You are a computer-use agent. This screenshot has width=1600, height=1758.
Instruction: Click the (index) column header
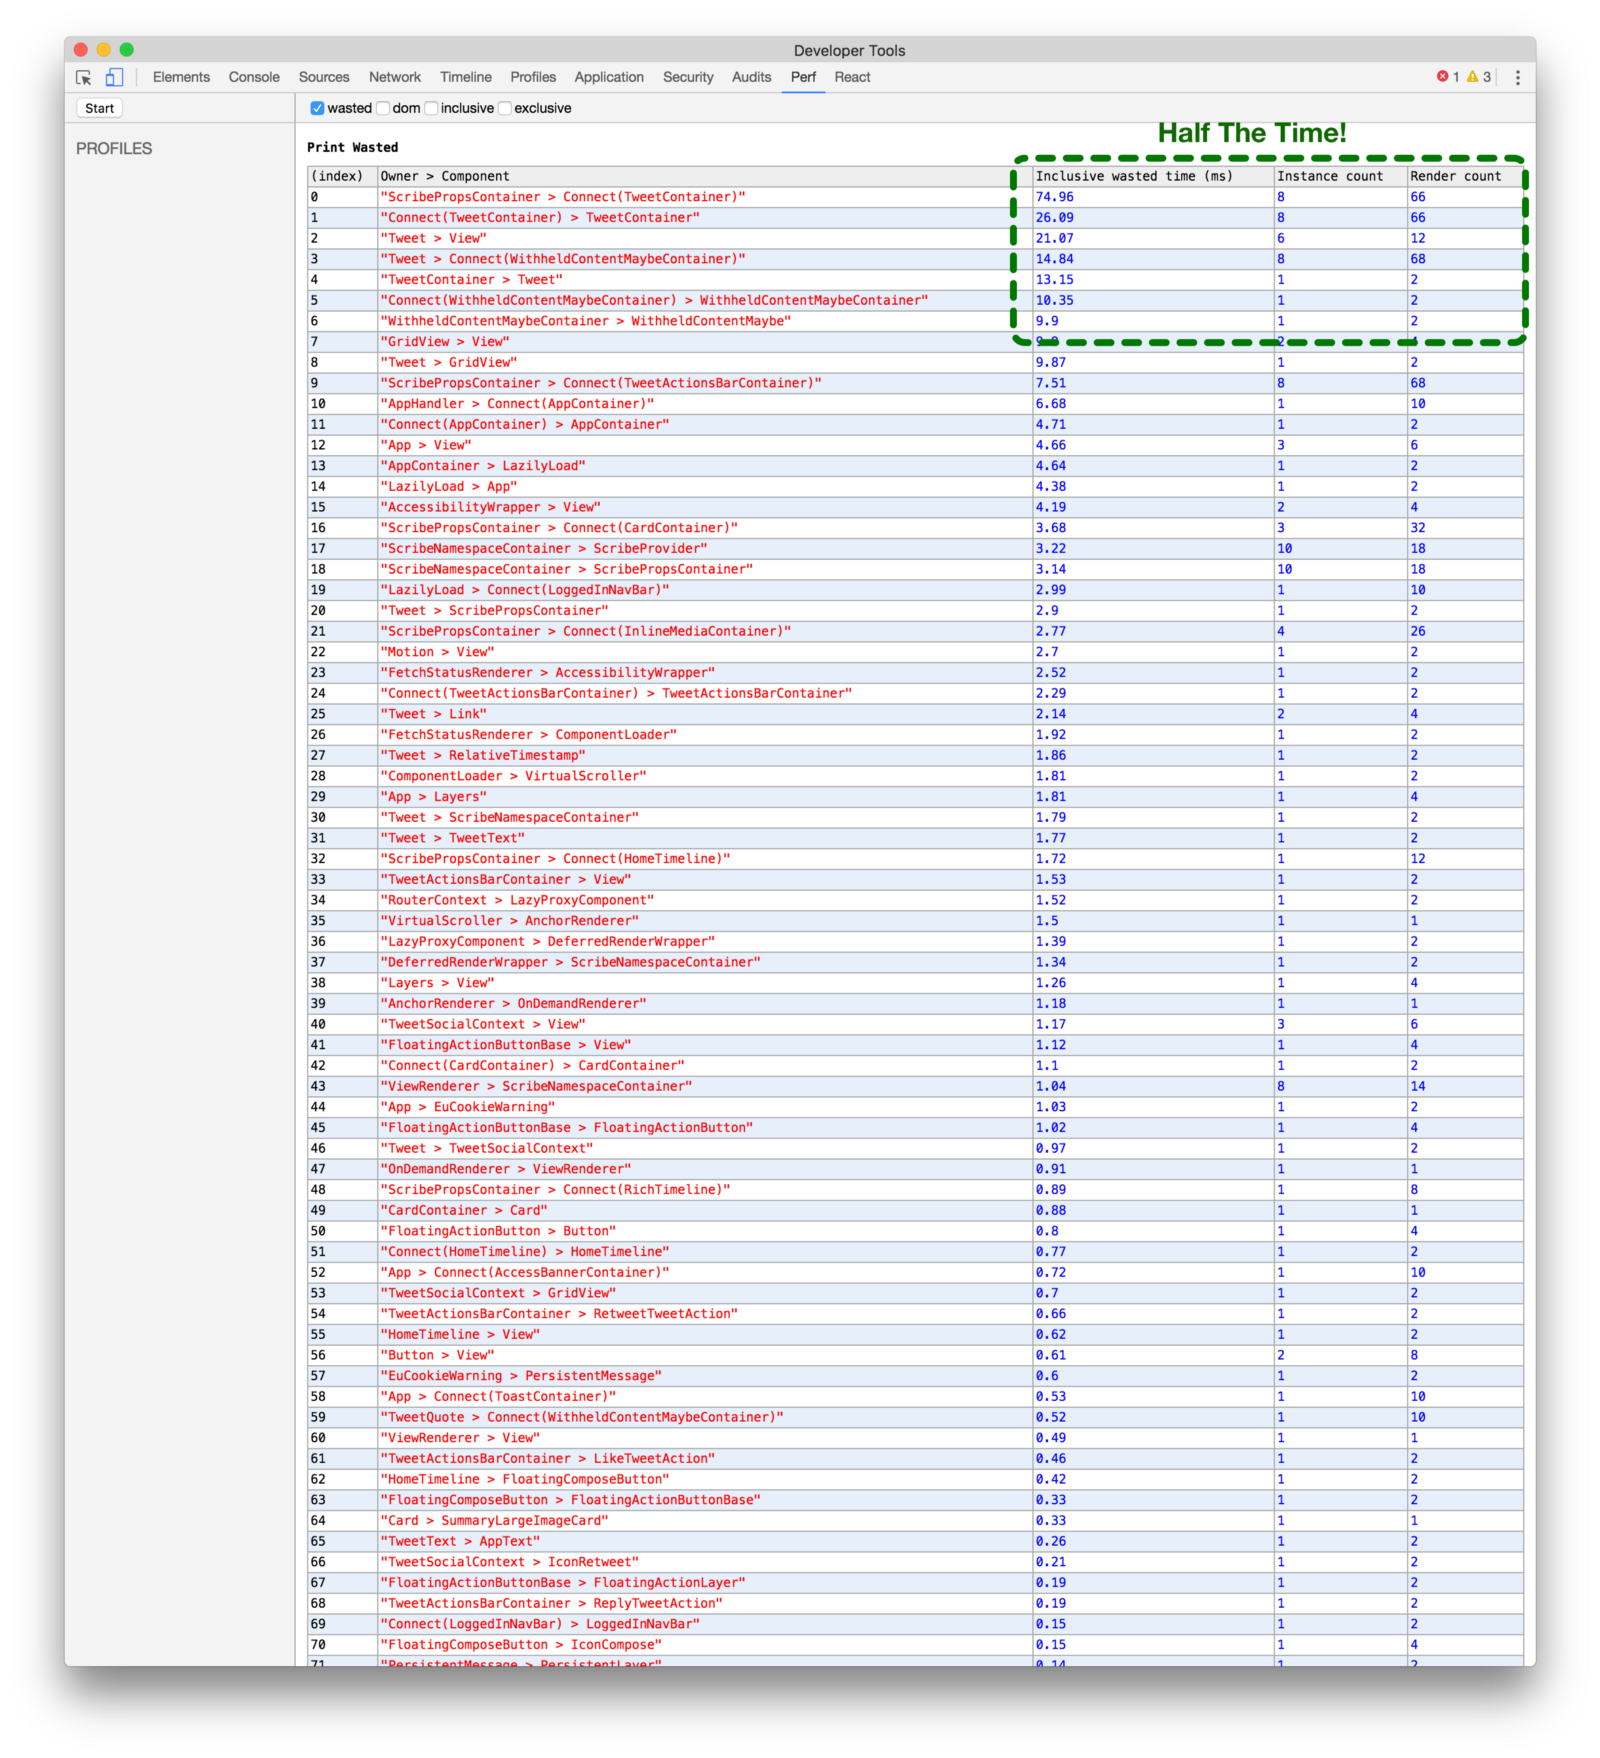tap(342, 176)
